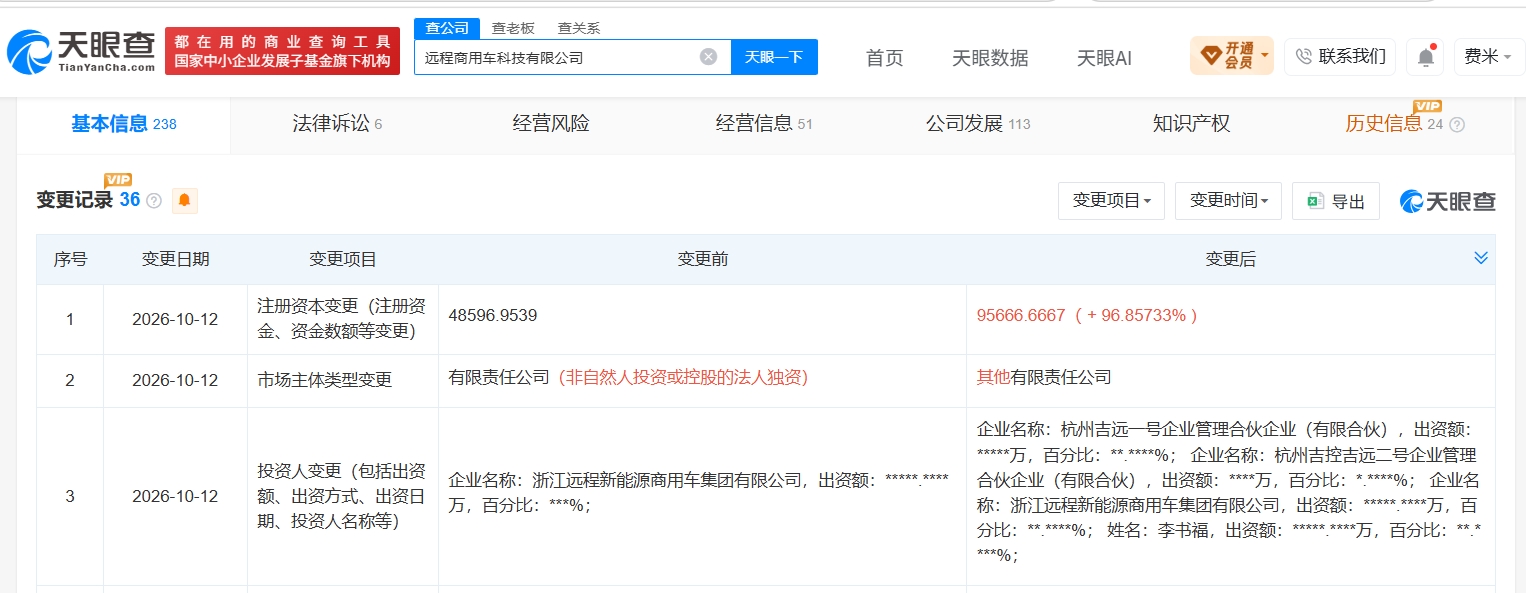Click the value 48596.9539 in row 1
Image resolution: width=1526 pixels, height=593 pixels.
coord(493,315)
